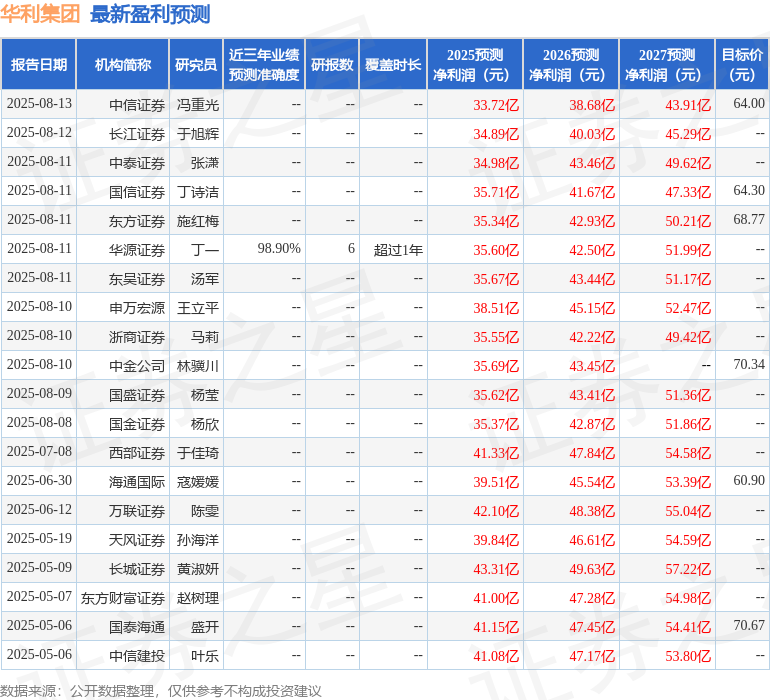The width and height of the screenshot is (770, 700).
Task: Select the 研报数 column header
Action: [x=332, y=65]
